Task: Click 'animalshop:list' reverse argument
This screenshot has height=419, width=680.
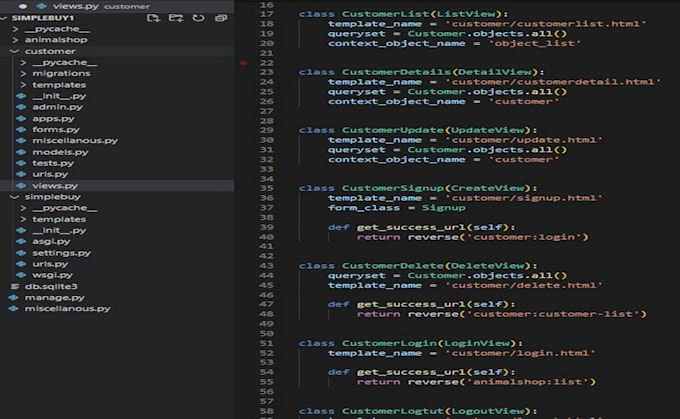Action: 528,382
